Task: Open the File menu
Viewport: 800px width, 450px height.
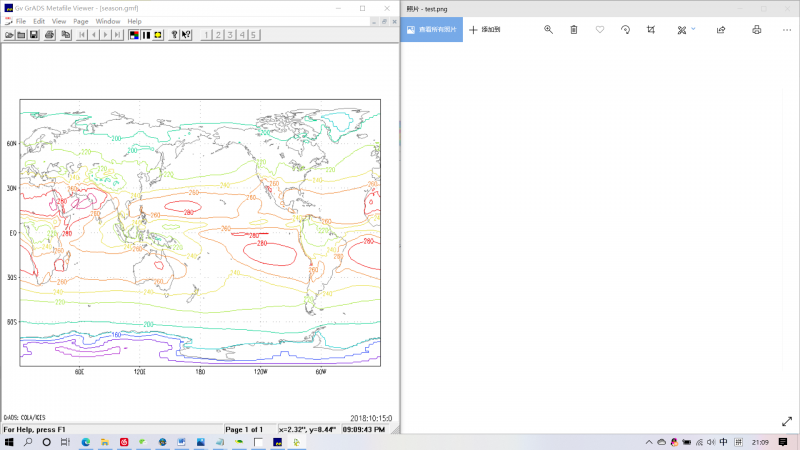Action: click(21, 21)
